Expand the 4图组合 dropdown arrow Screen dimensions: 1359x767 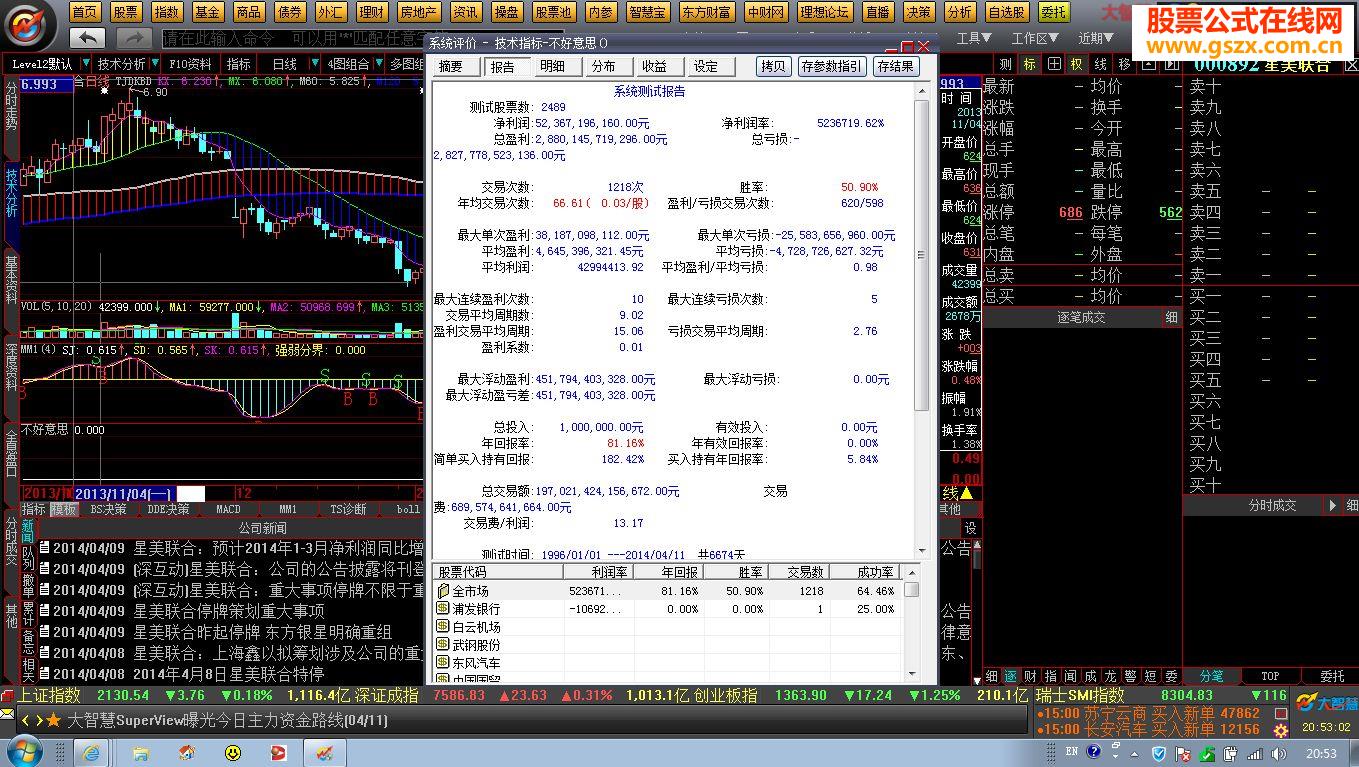click(x=377, y=64)
